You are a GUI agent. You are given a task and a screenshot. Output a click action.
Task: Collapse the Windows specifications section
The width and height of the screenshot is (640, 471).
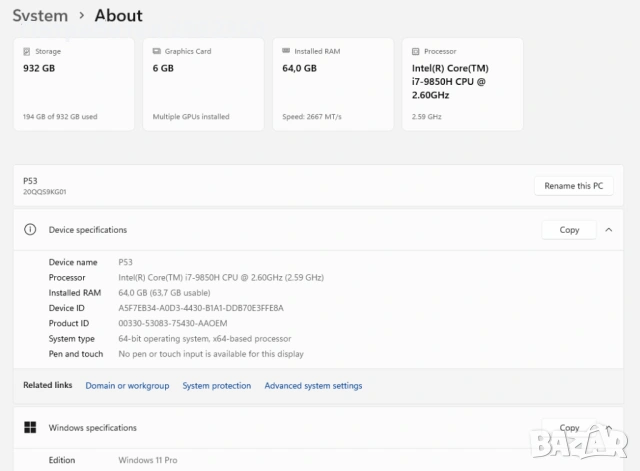(608, 428)
